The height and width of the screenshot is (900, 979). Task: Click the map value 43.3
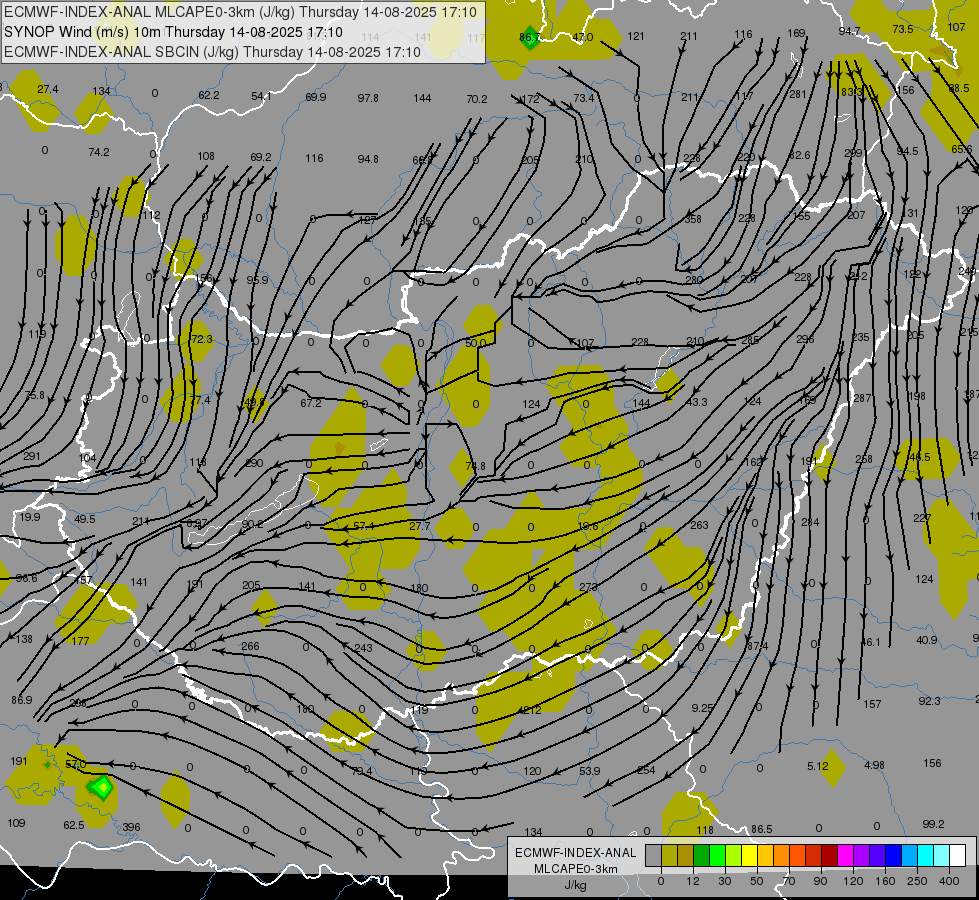696,402
